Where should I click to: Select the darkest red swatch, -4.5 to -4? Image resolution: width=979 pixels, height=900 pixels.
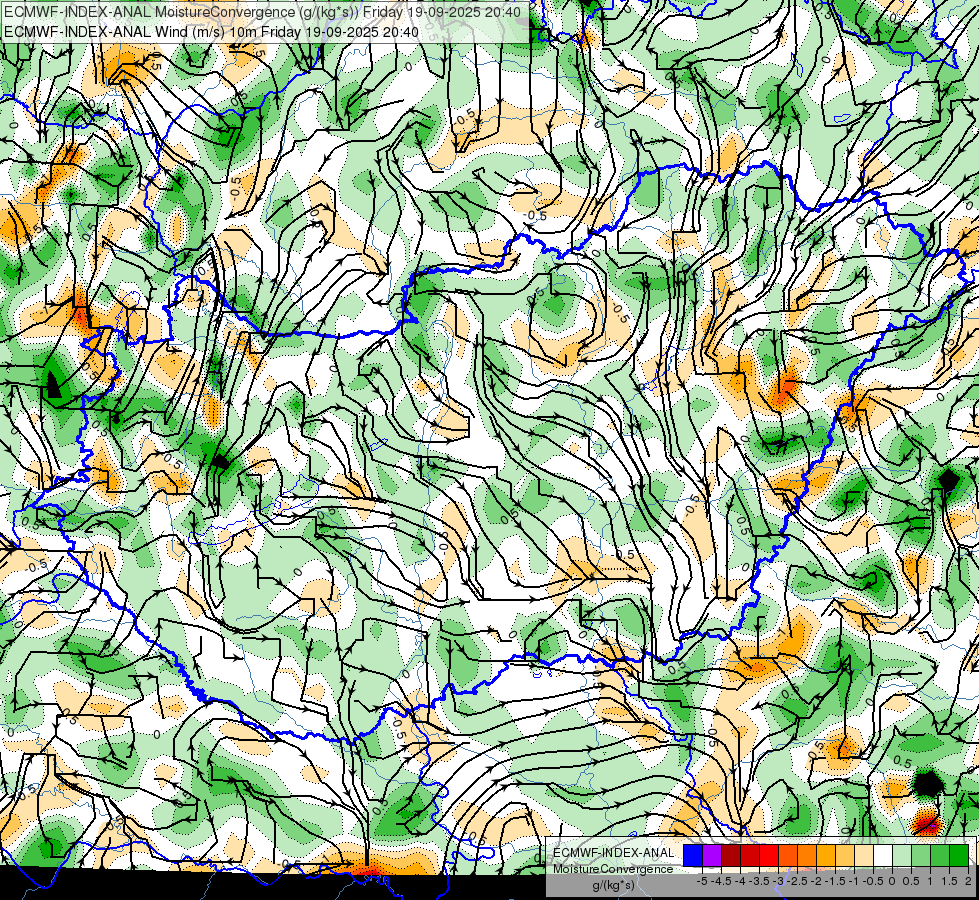[731, 855]
